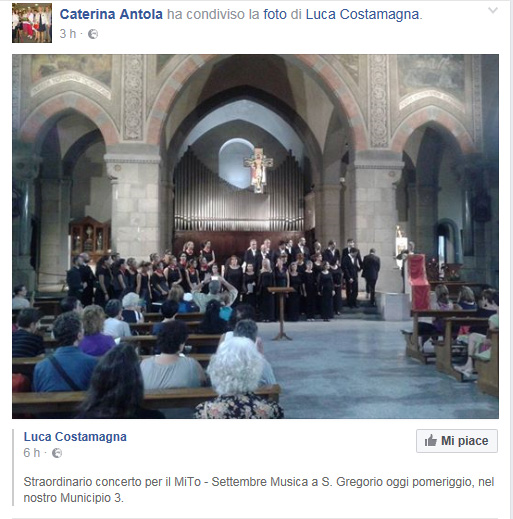Open the post options chevron menu

coord(493,10)
